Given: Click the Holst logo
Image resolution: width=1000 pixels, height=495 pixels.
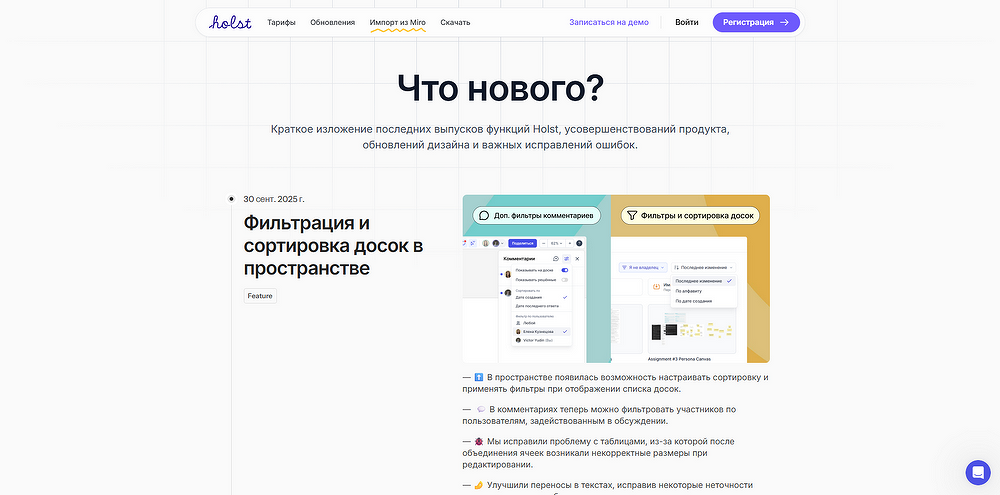Looking at the screenshot, I should click(x=230, y=21).
